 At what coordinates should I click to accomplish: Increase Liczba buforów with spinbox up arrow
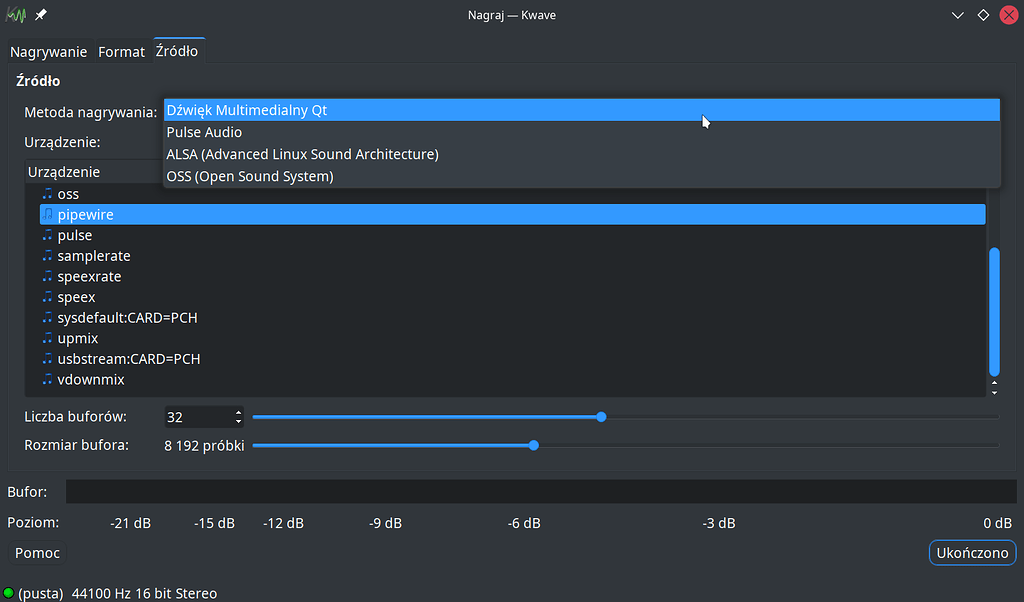(238, 412)
